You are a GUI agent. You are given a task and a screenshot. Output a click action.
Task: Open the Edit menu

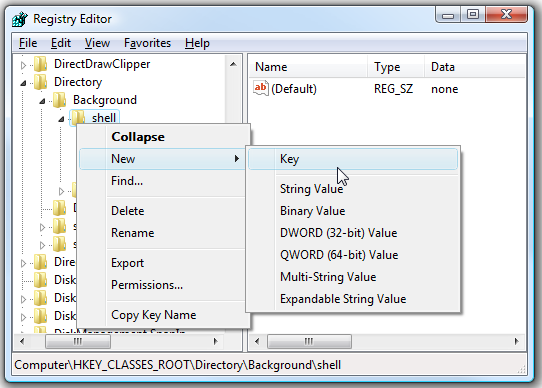tap(61, 43)
